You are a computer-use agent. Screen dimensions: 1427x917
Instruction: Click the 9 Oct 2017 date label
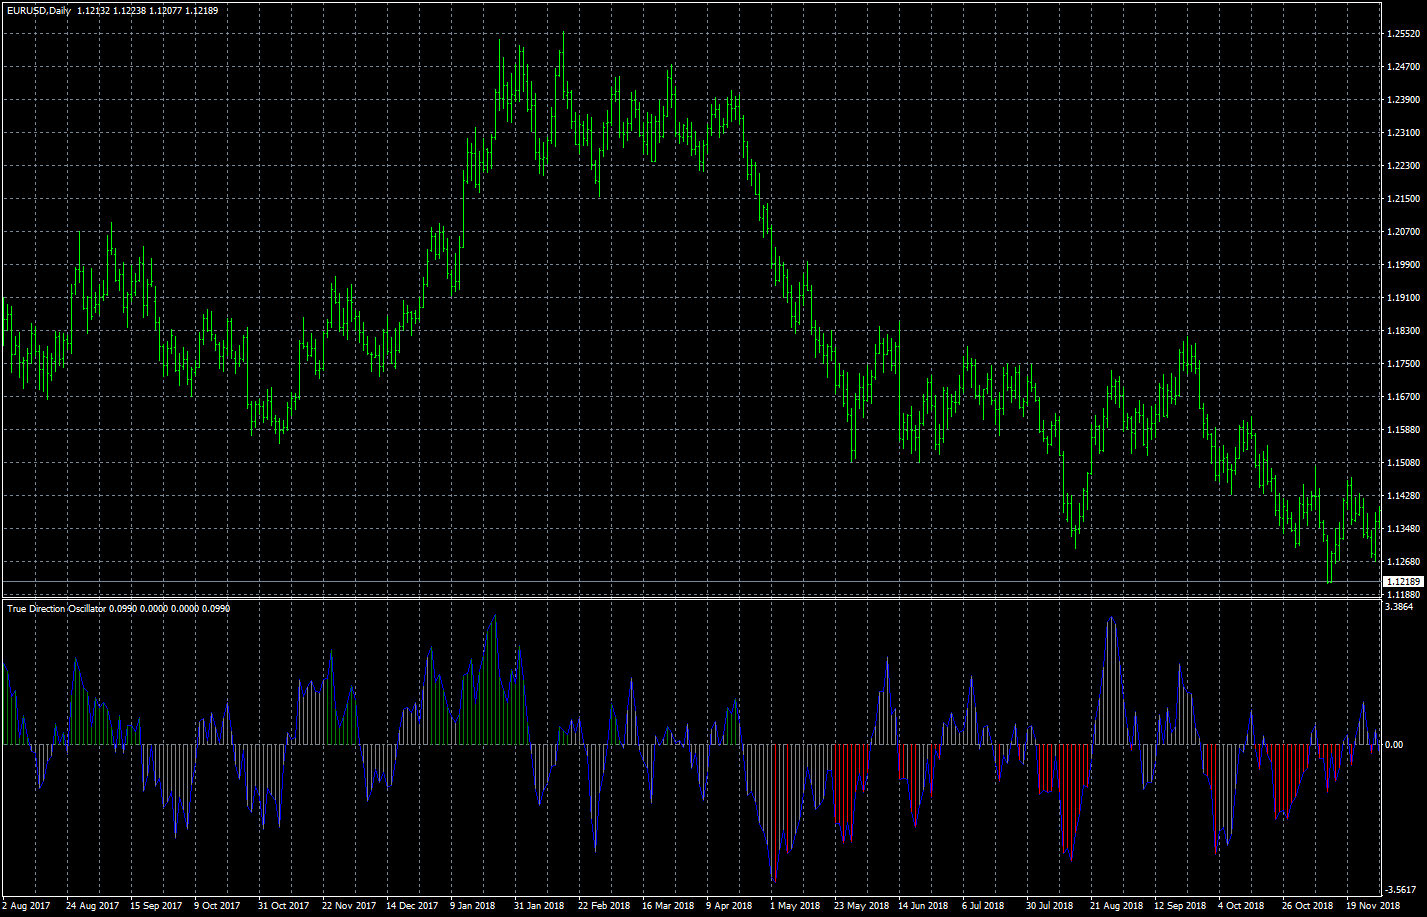[218, 906]
